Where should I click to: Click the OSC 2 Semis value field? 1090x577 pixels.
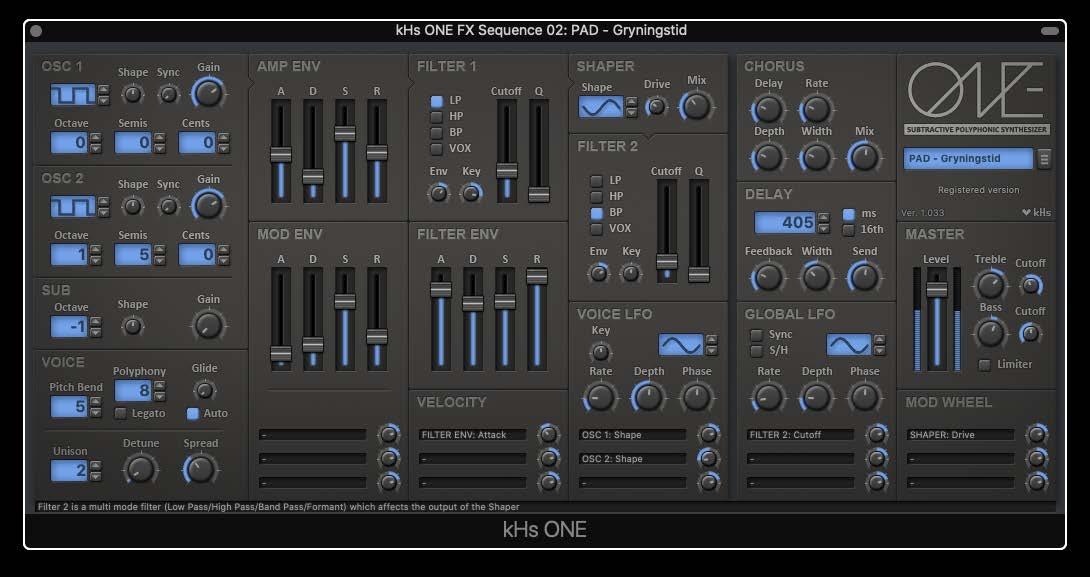click(133, 255)
